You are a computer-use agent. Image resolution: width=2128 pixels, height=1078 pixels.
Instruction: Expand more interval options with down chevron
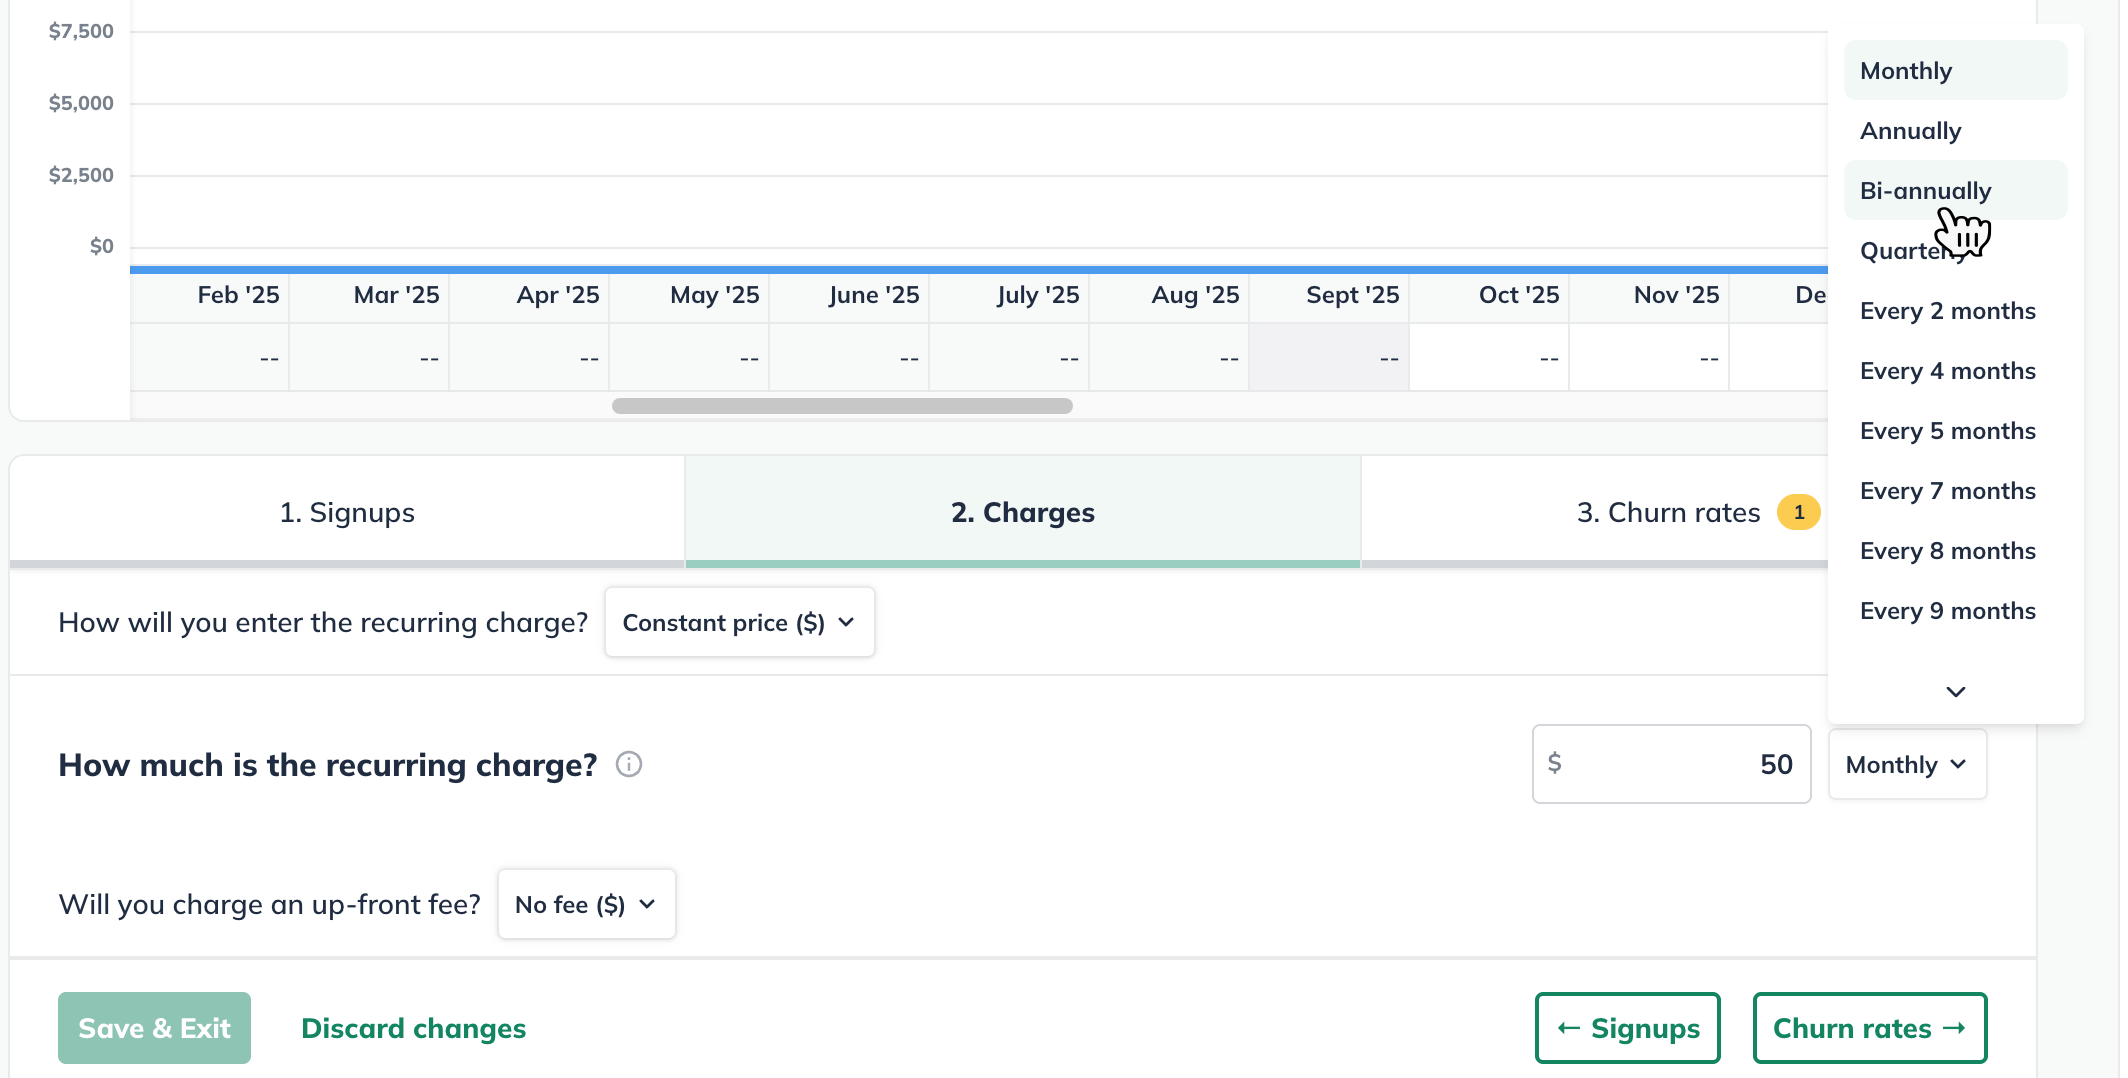1954,691
